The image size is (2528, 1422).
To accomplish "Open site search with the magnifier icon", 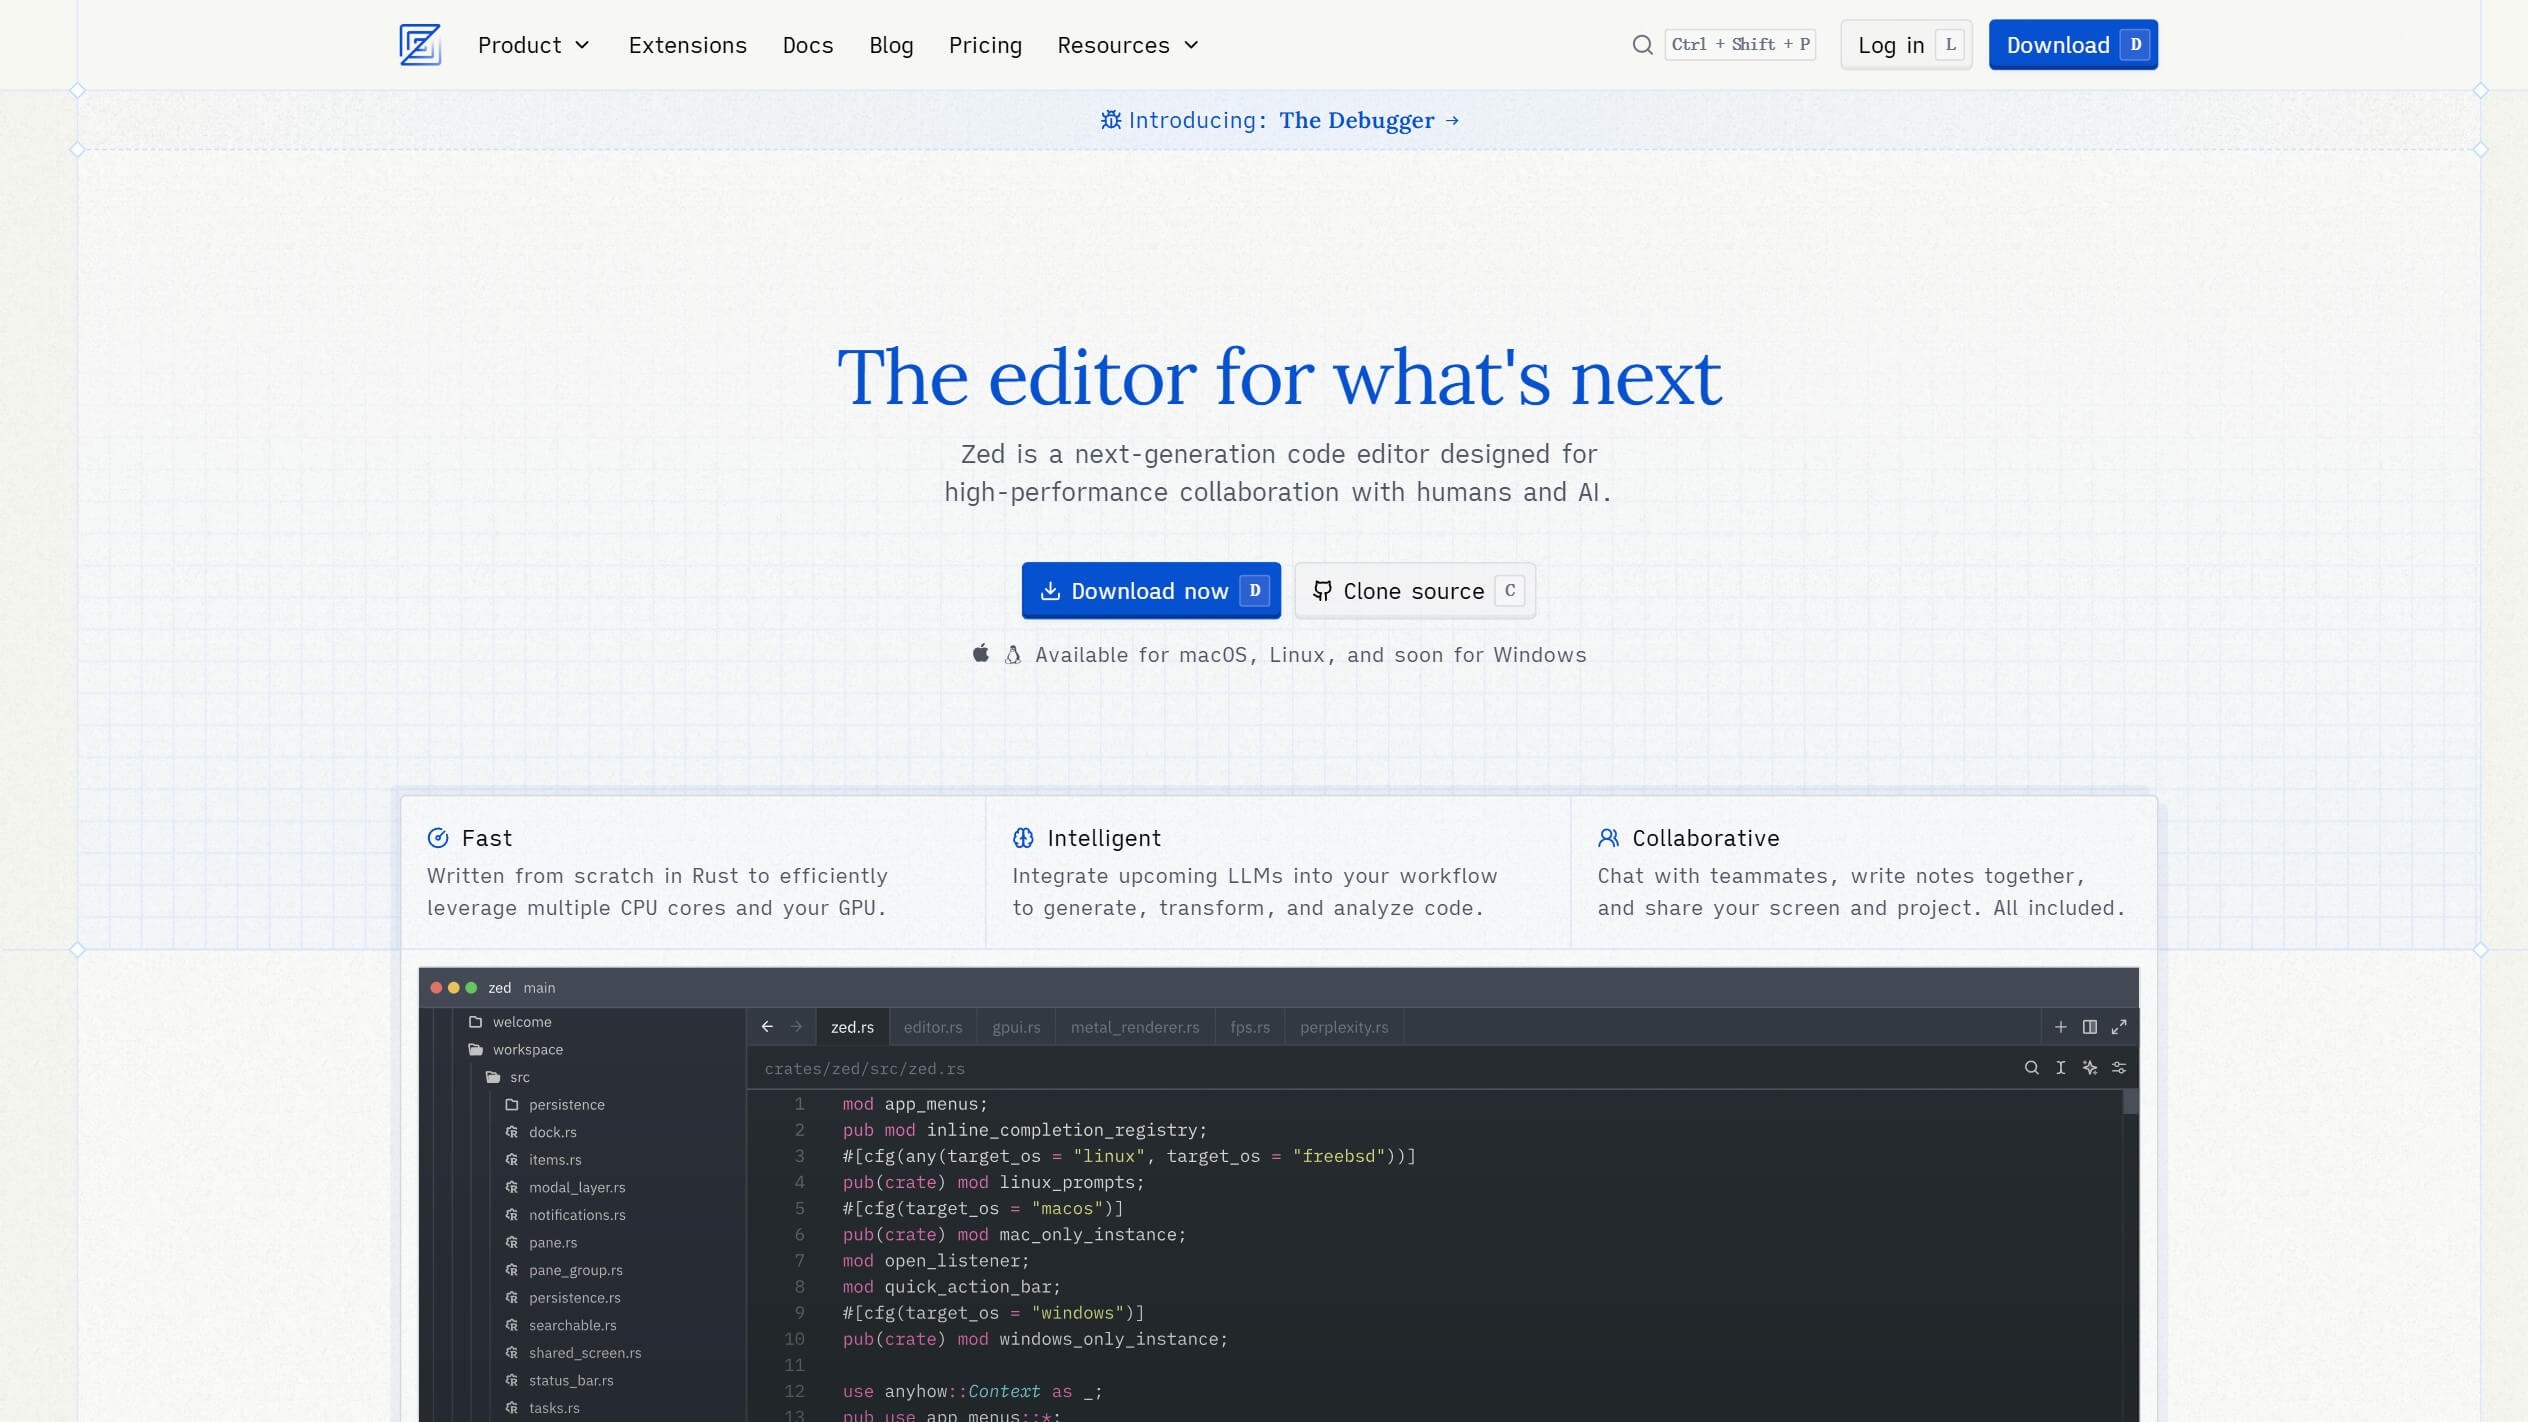I will click(x=1642, y=45).
